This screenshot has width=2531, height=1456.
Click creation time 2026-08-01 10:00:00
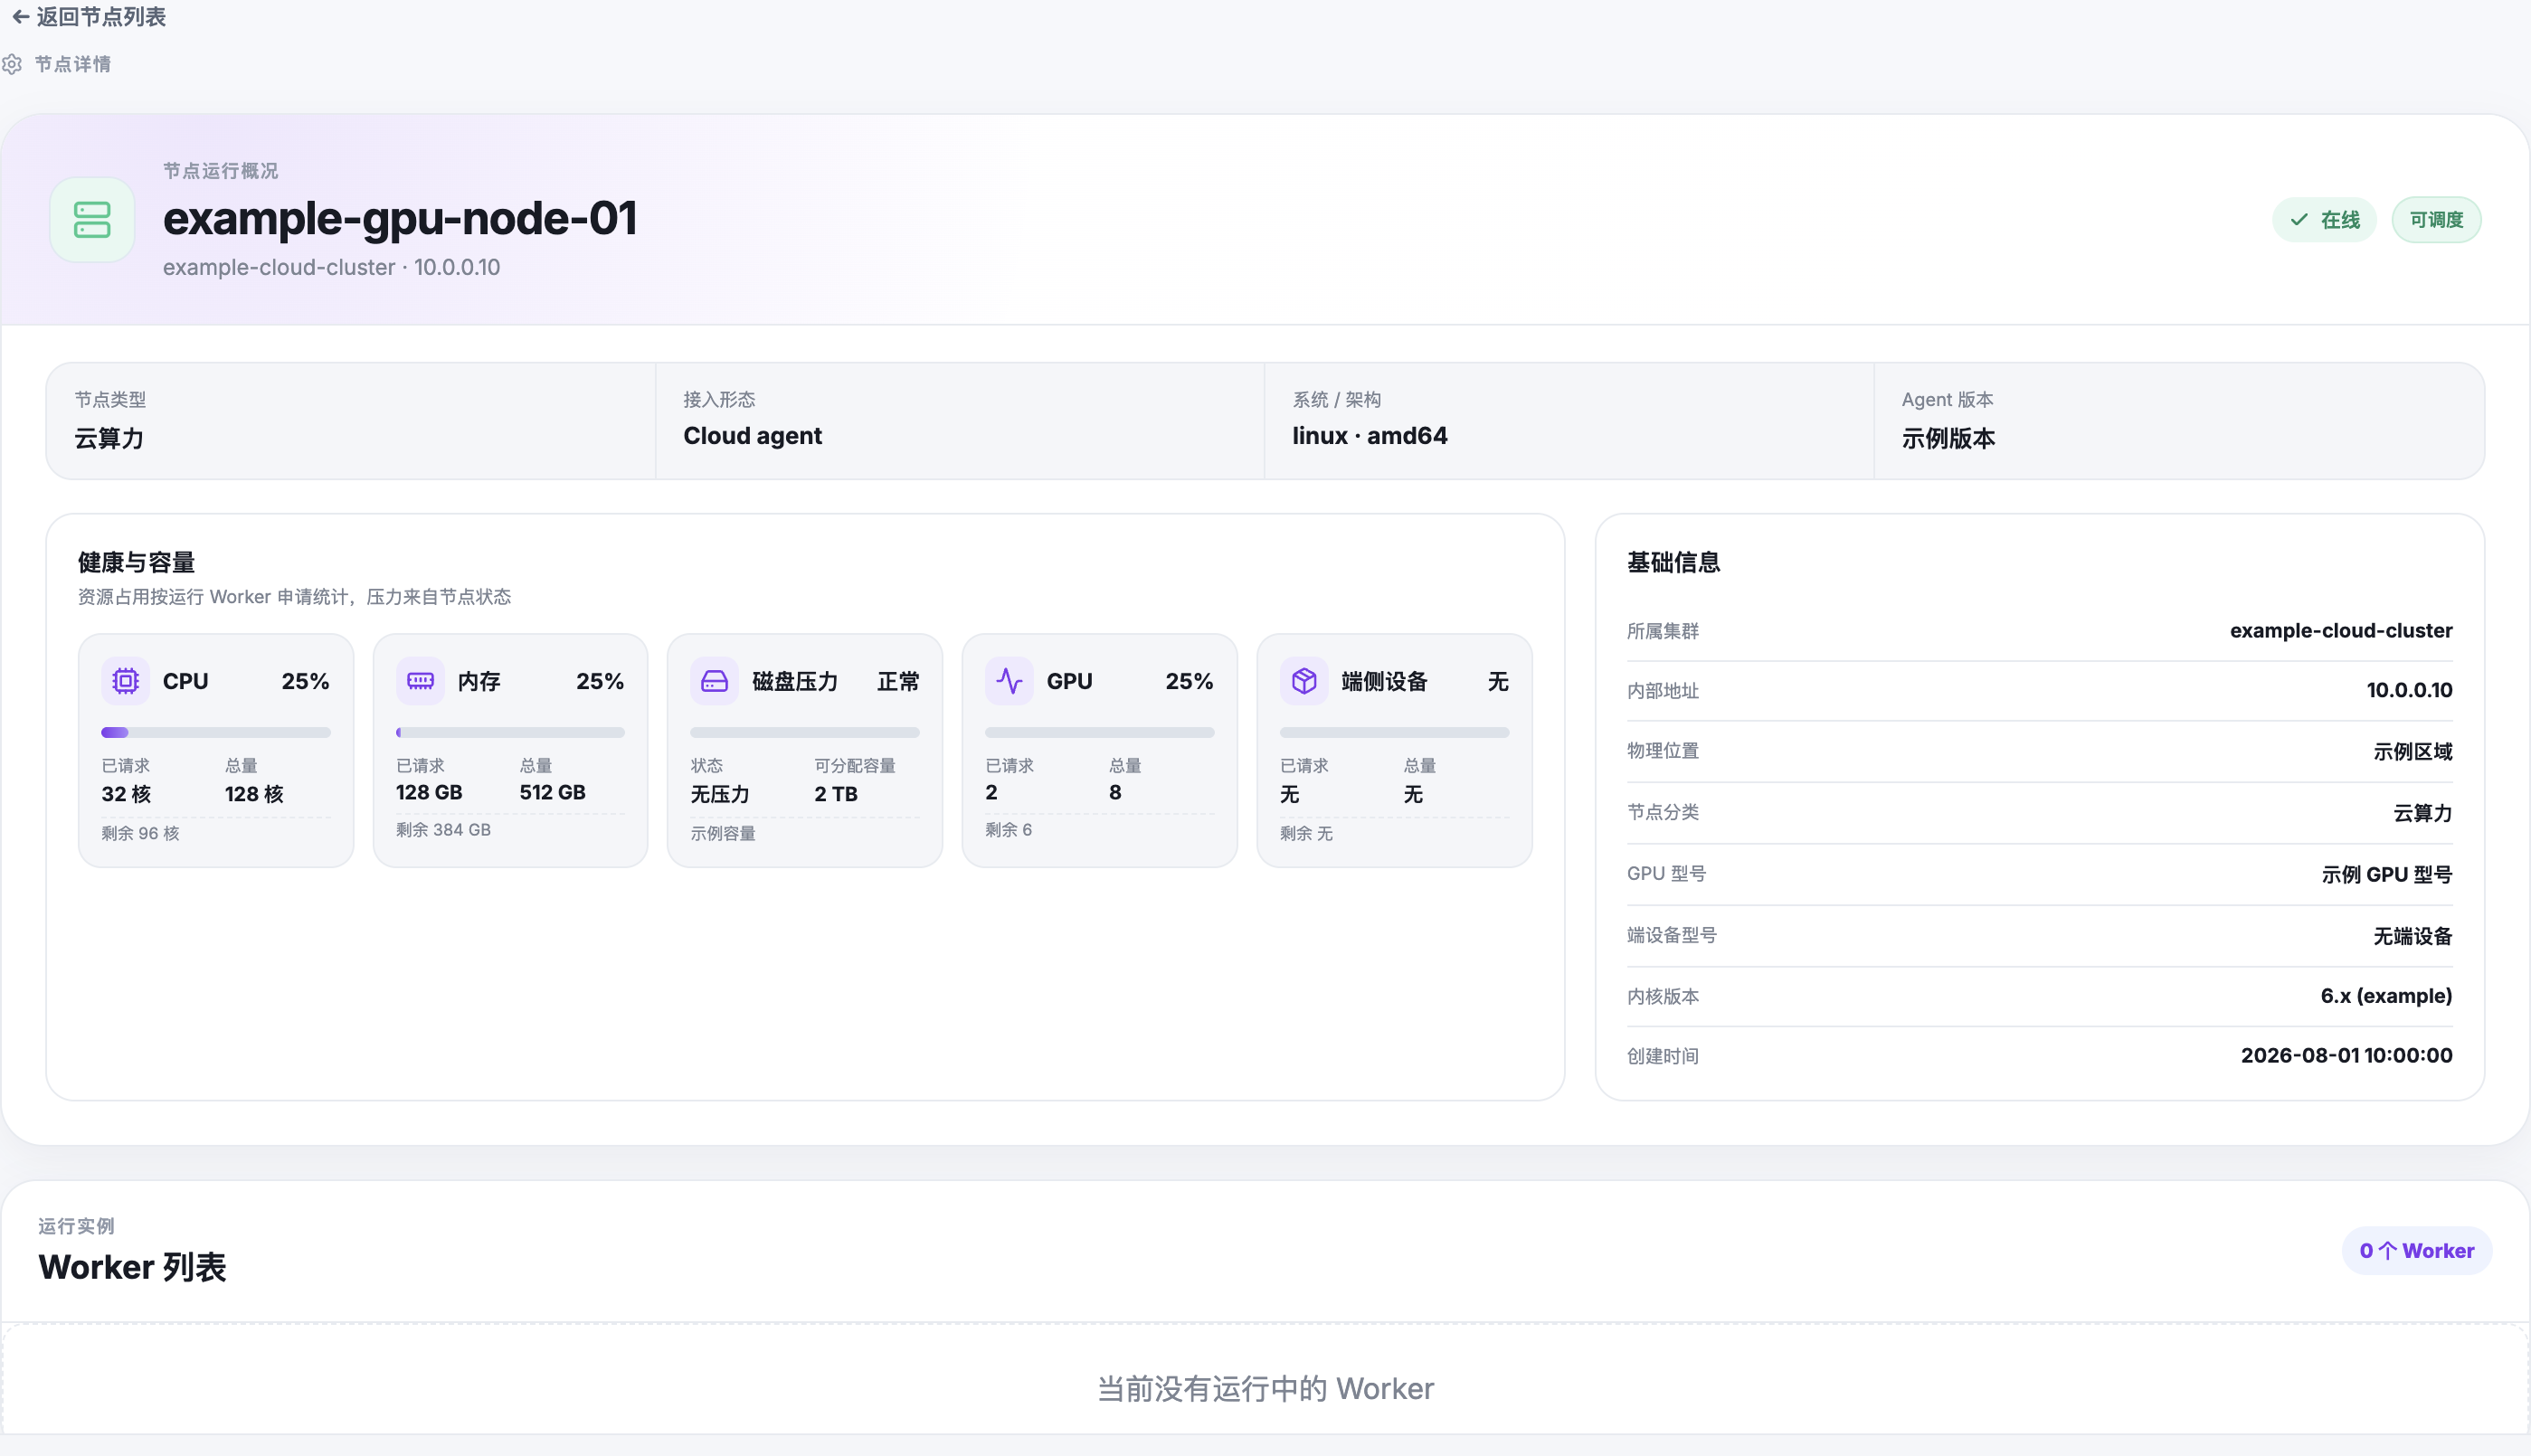[x=2346, y=1056]
